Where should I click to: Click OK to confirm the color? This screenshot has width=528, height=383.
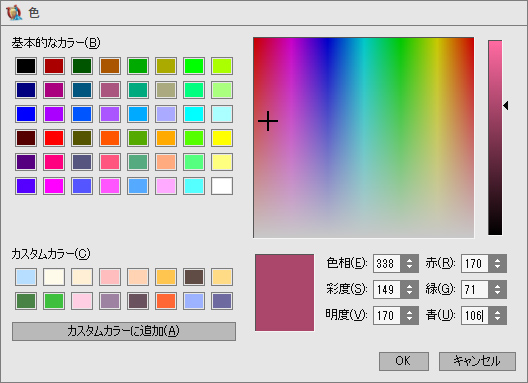(x=403, y=361)
